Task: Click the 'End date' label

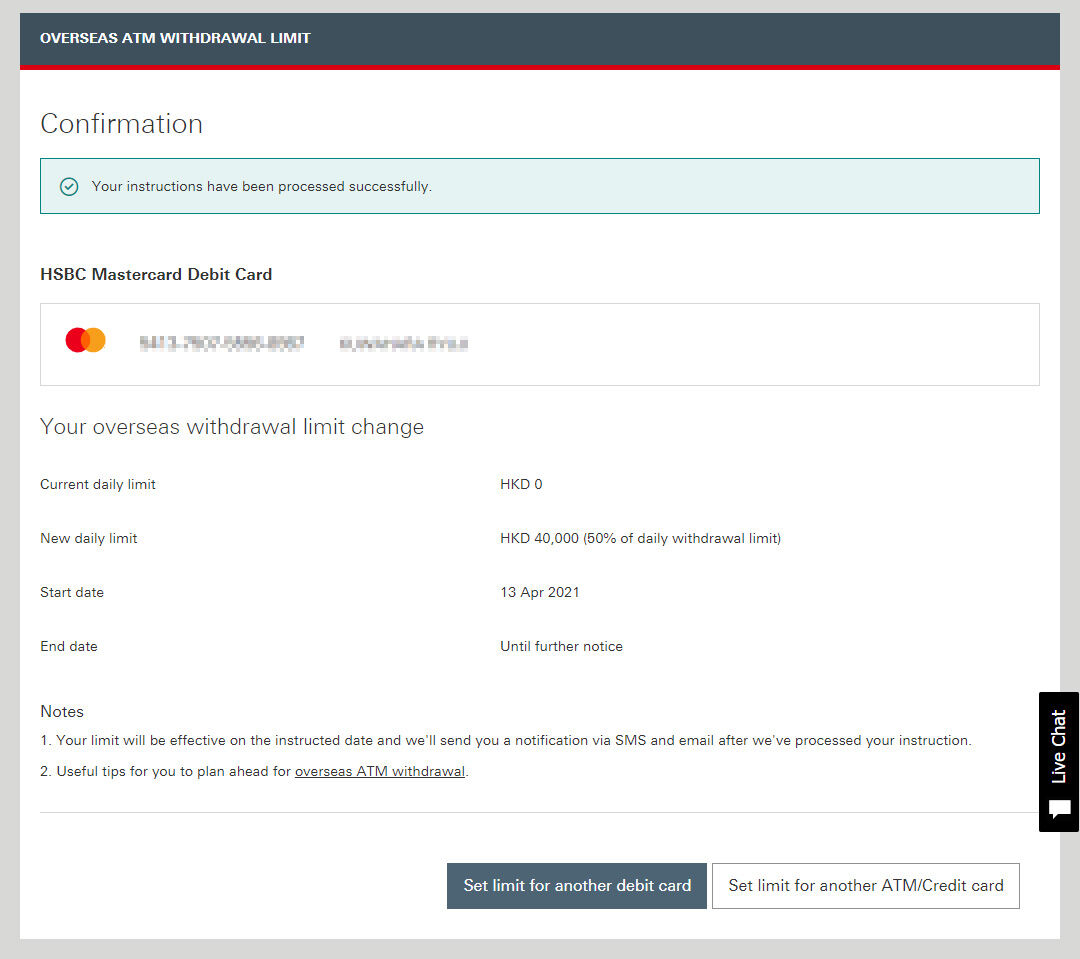Action: tap(69, 646)
